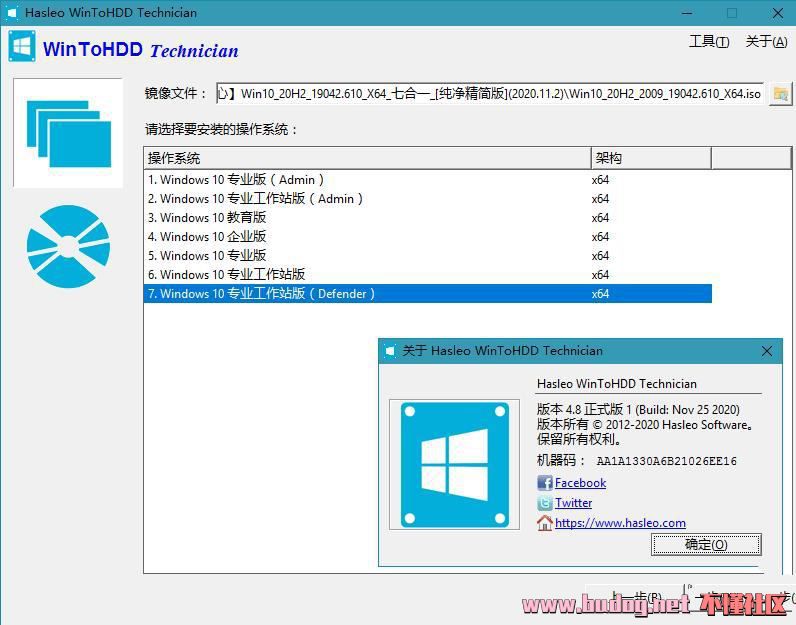This screenshot has width=796, height=625.
Task: Click the disc-shaped system clone icon
Action: pyautogui.click(x=69, y=247)
